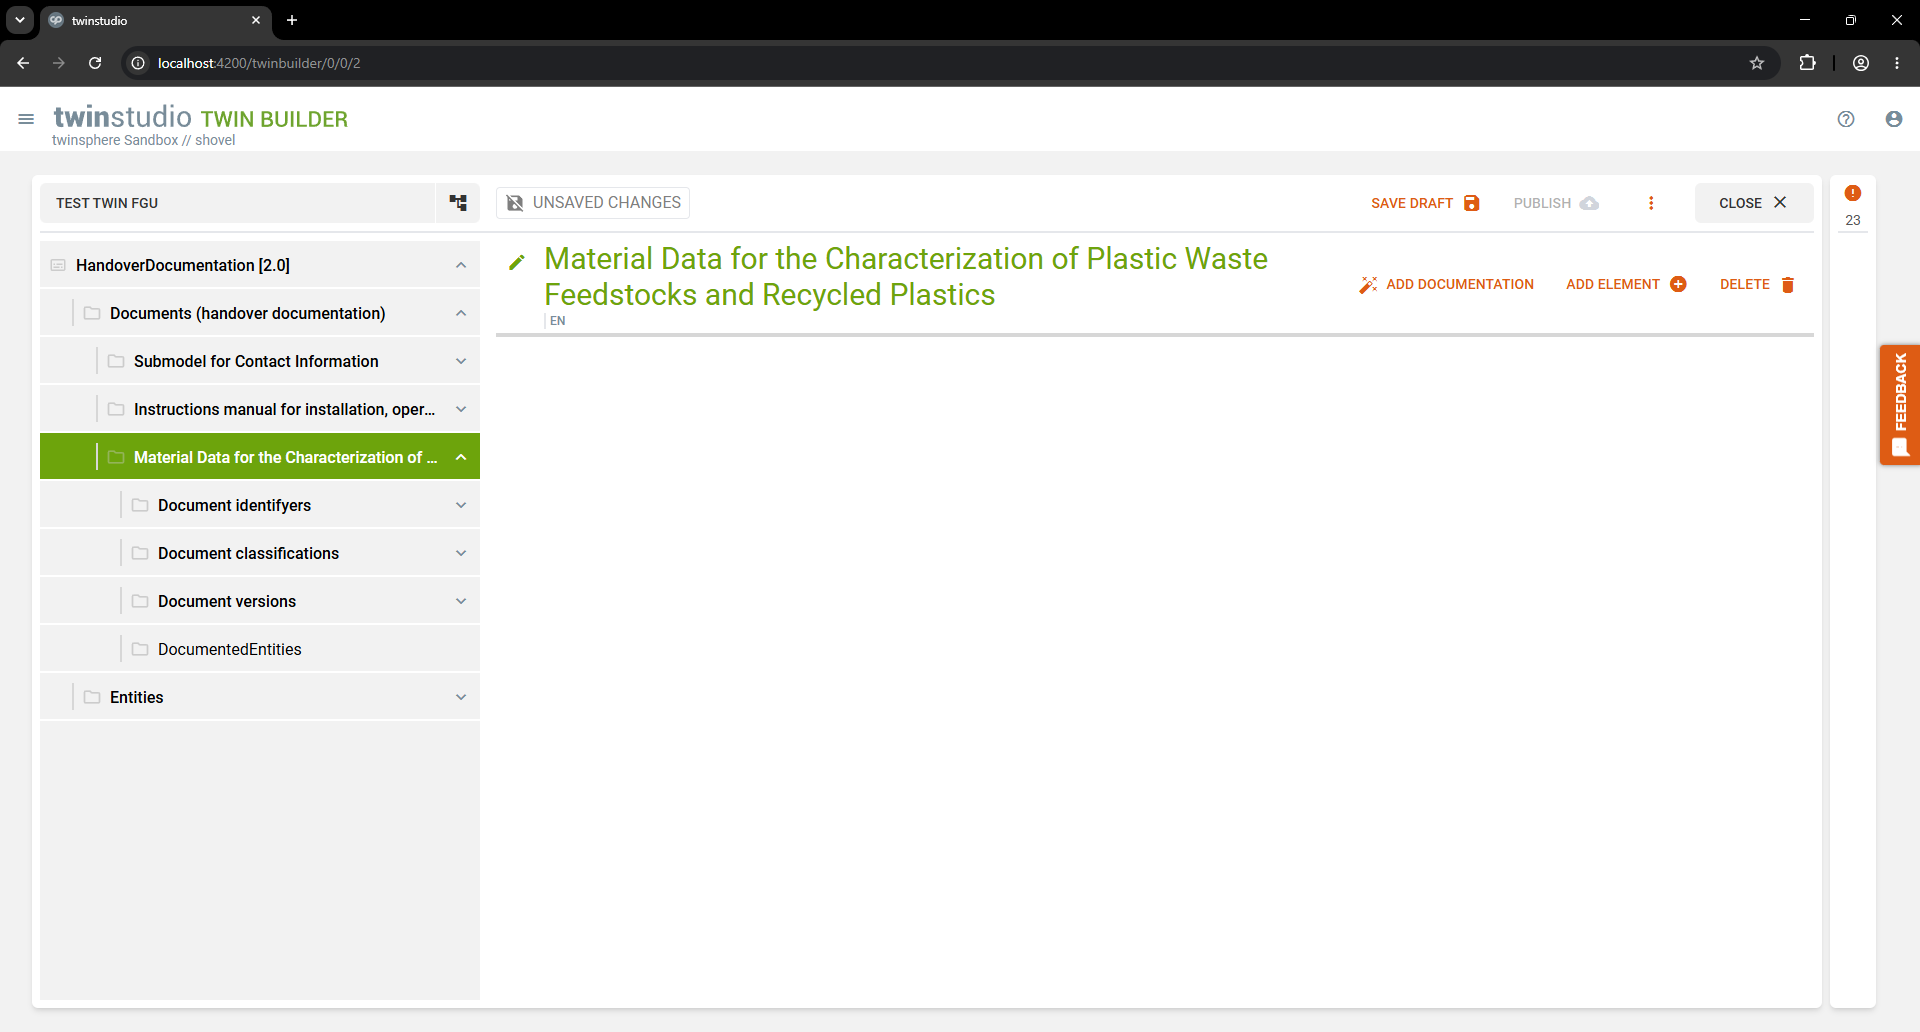This screenshot has height=1032, width=1920.
Task: Click the browser address bar URL
Action: 259,63
